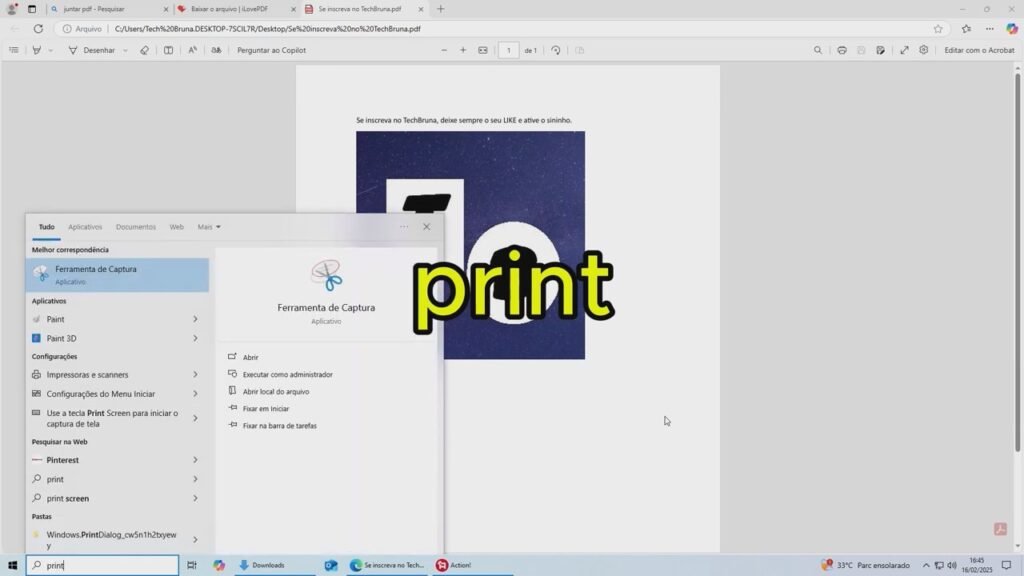Open volume control in system tray
This screenshot has height=576, width=1024.
point(952,566)
